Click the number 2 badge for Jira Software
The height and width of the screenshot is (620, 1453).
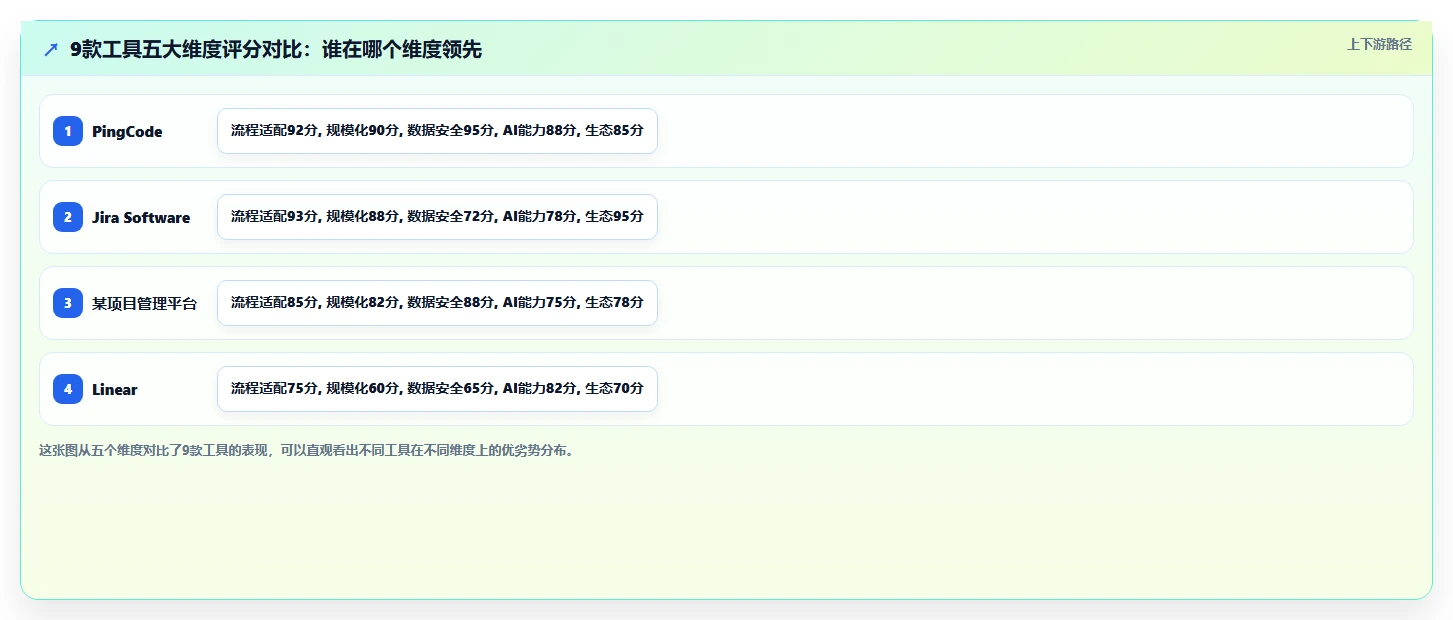[x=68, y=217]
